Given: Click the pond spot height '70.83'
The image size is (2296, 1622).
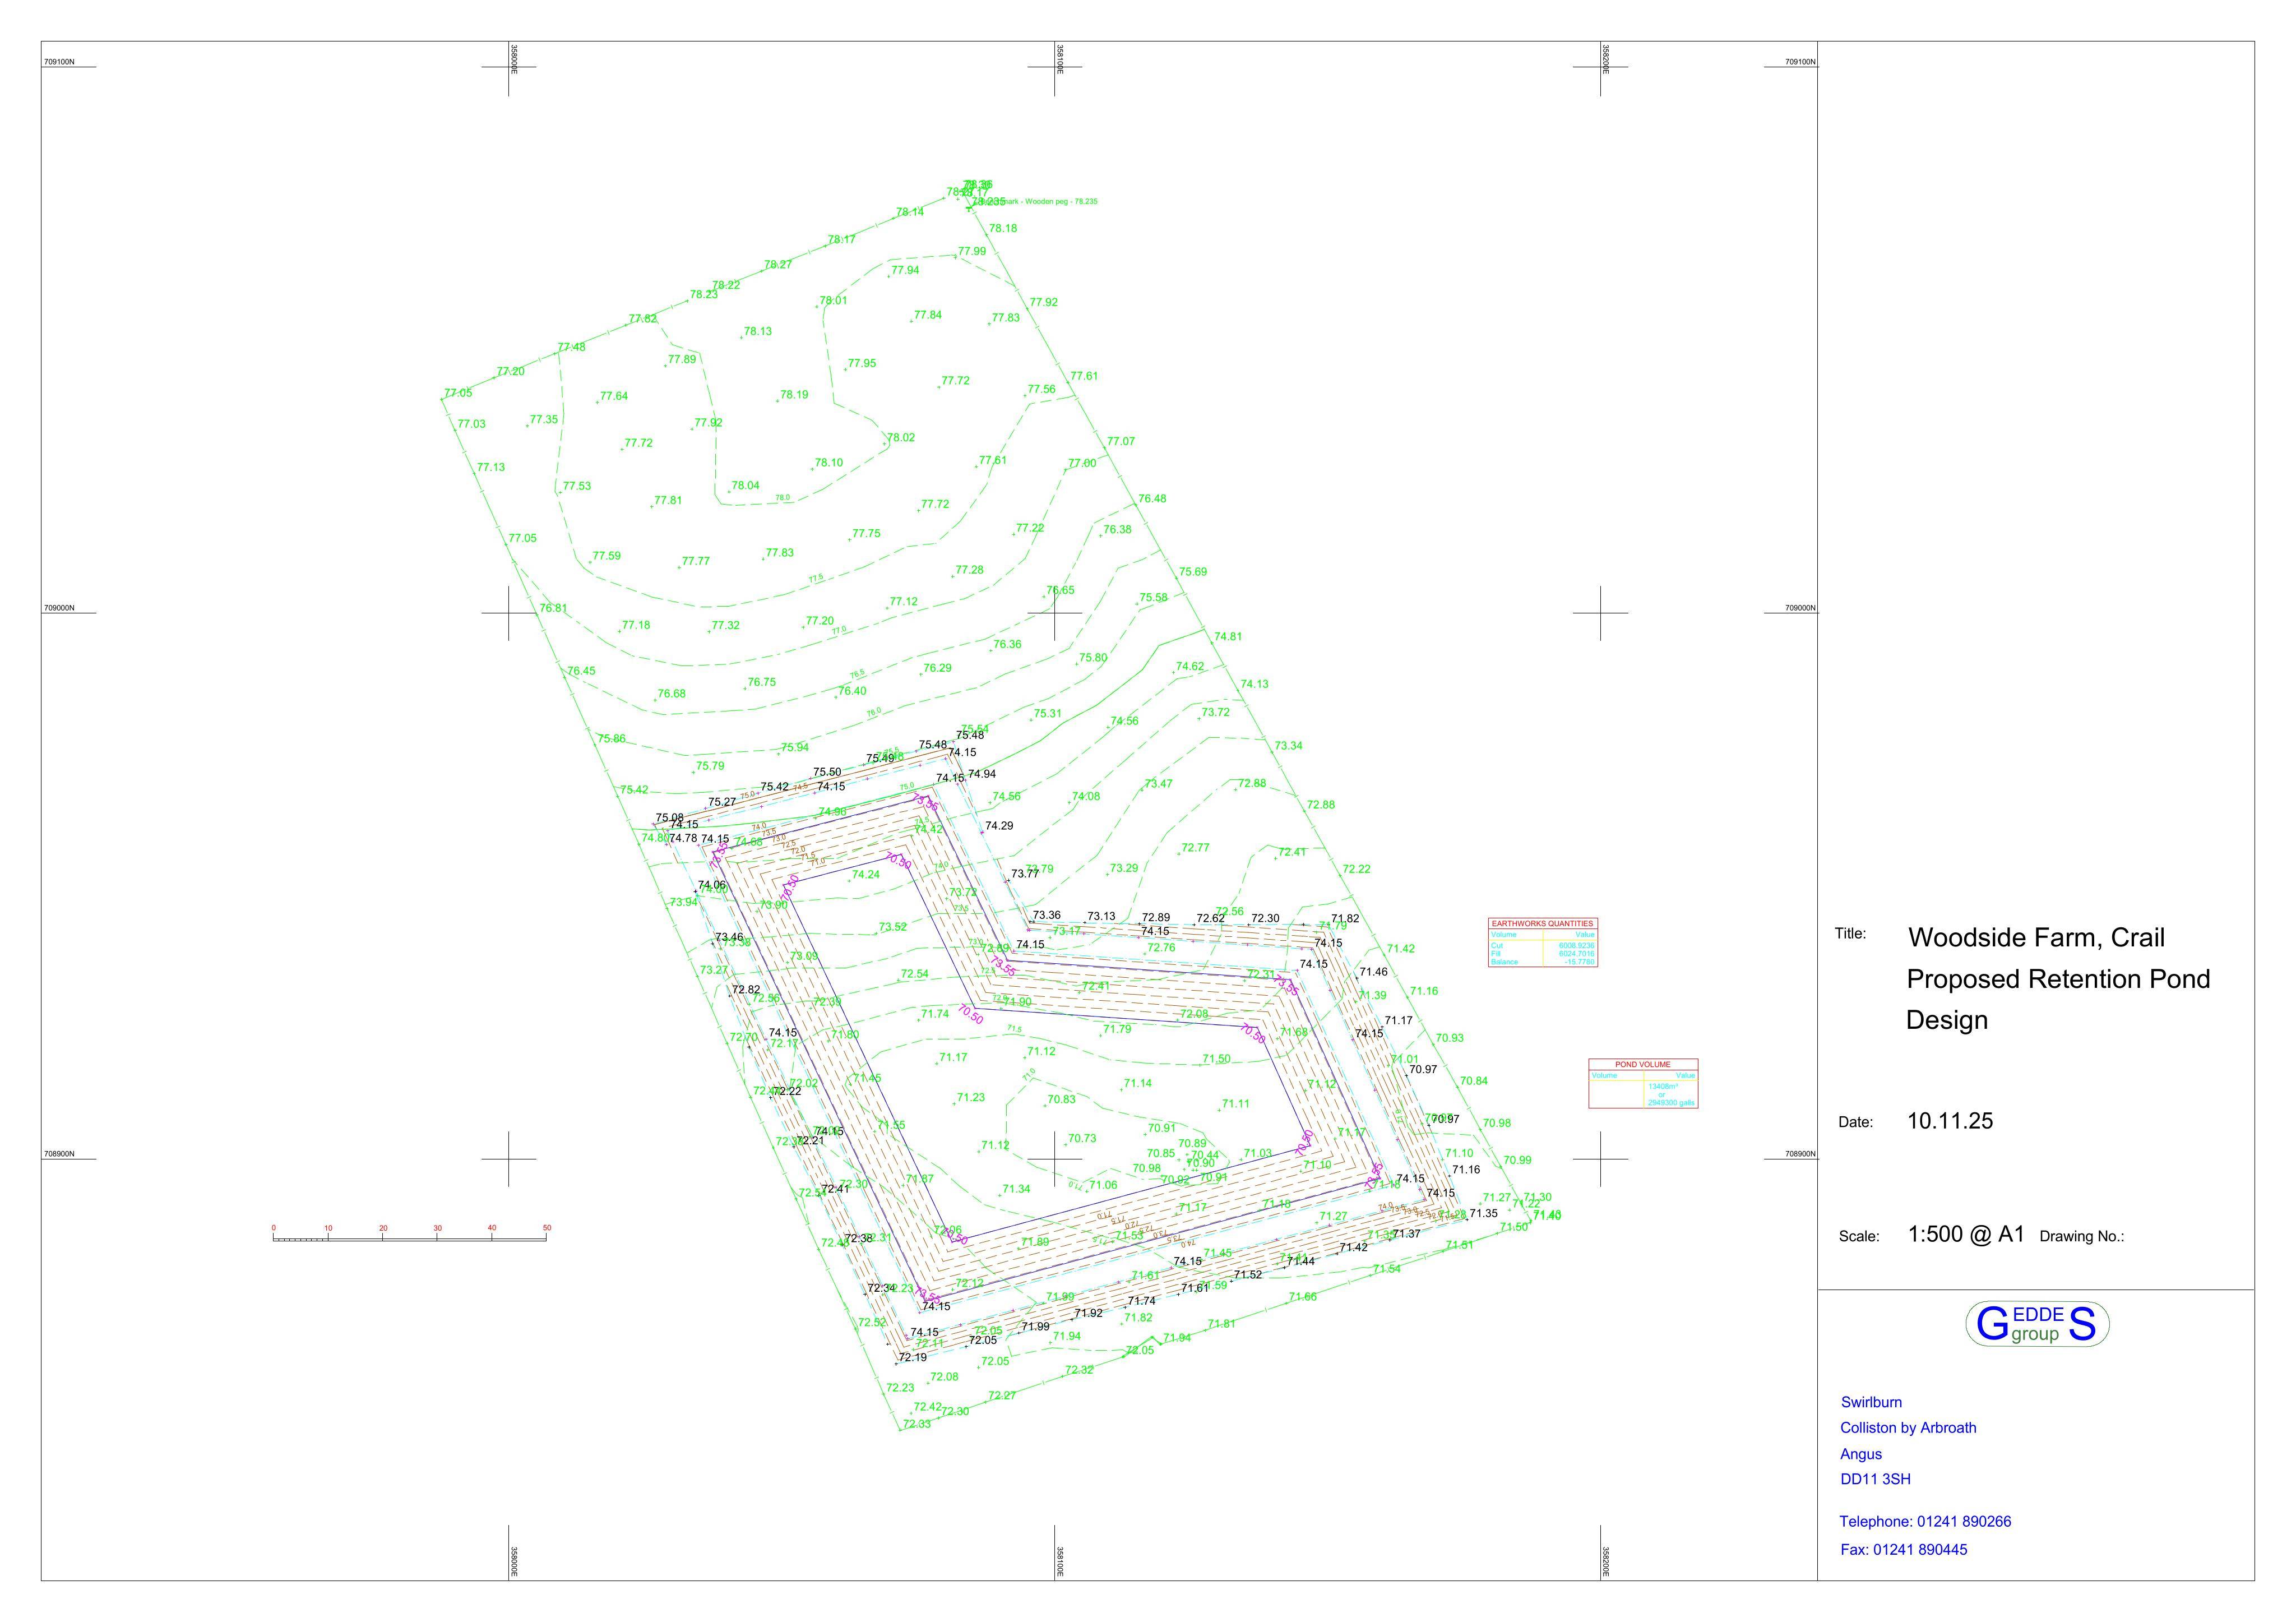Looking at the screenshot, I should click(x=1062, y=1100).
